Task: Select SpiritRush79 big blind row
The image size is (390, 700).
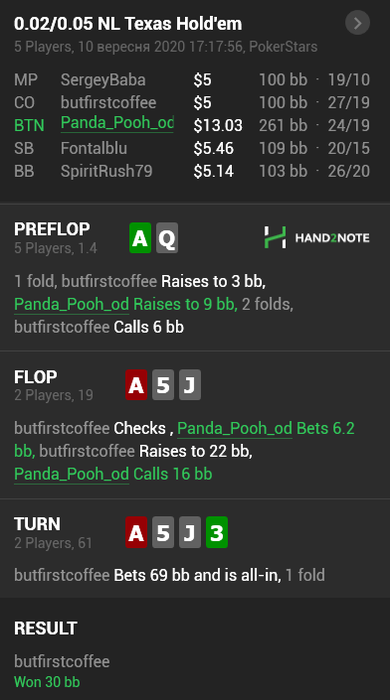Action: [x=192, y=171]
